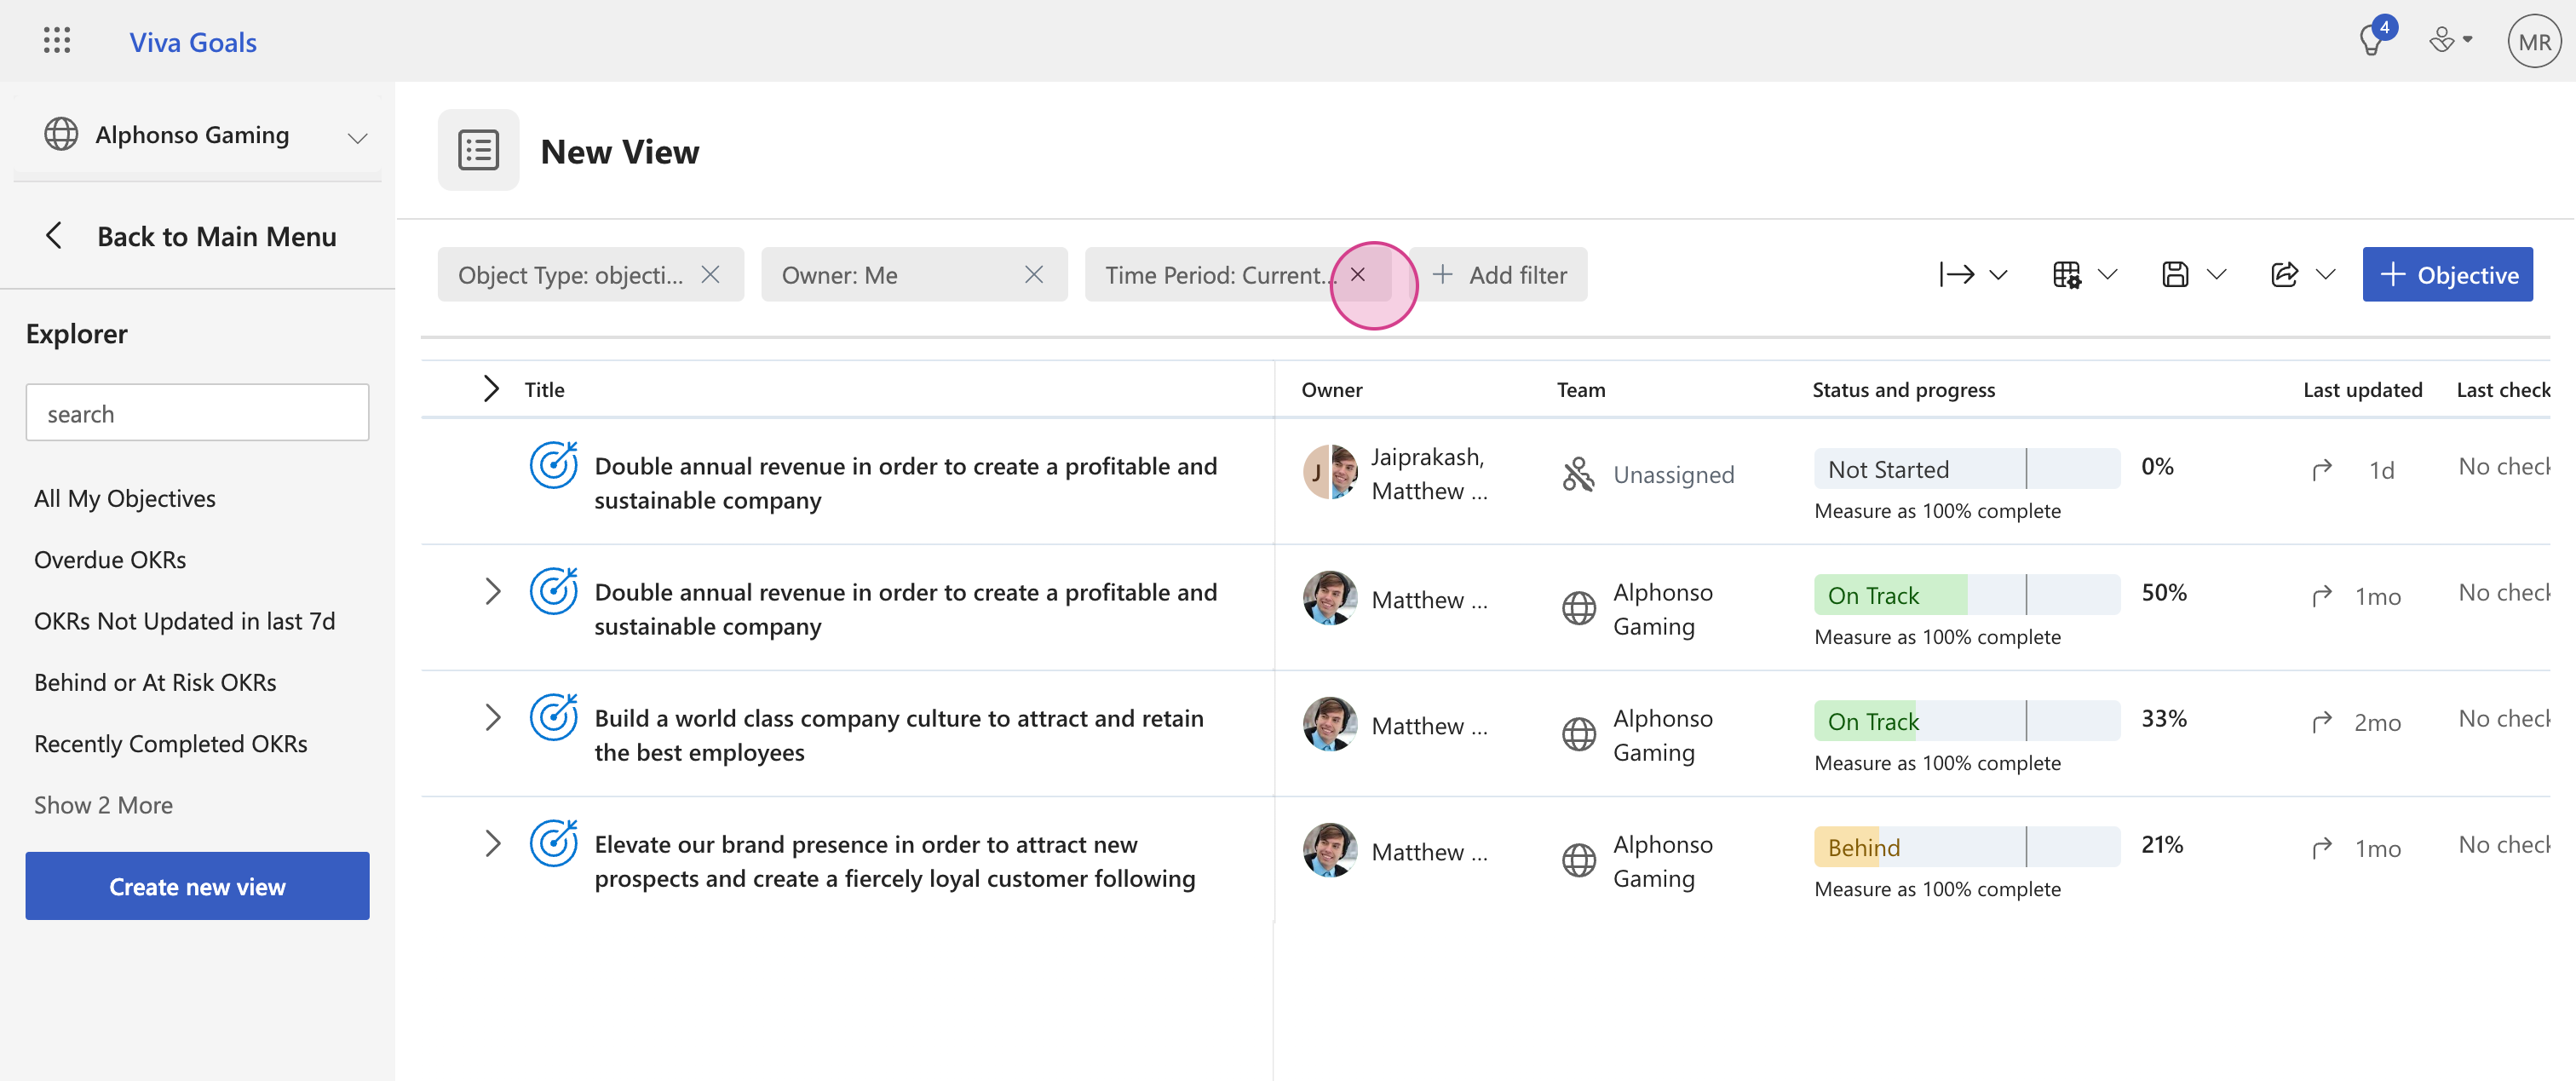Click the save view disk icon
Screen dimensions: 2576x1081
(2175, 274)
